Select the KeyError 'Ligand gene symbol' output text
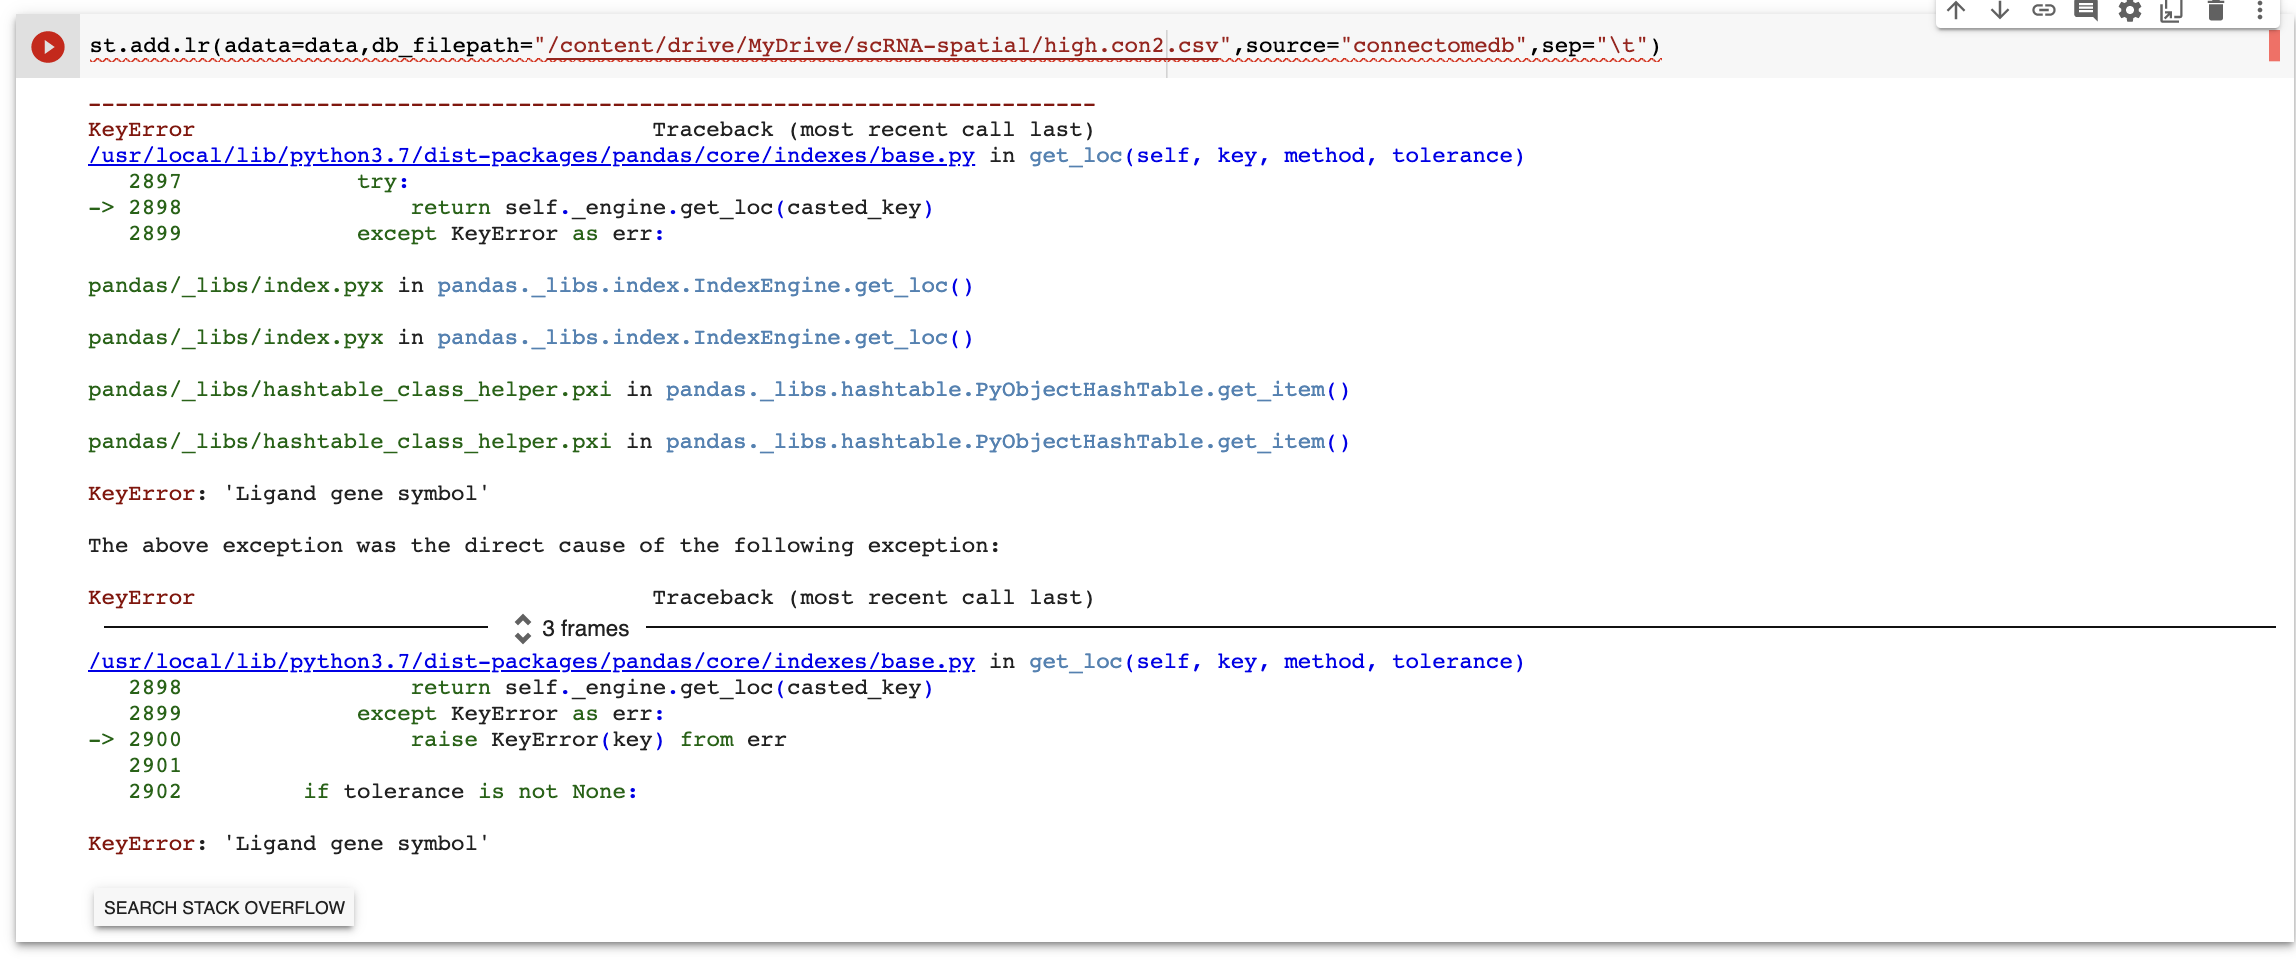The height and width of the screenshot is (960, 2296). click(x=287, y=843)
